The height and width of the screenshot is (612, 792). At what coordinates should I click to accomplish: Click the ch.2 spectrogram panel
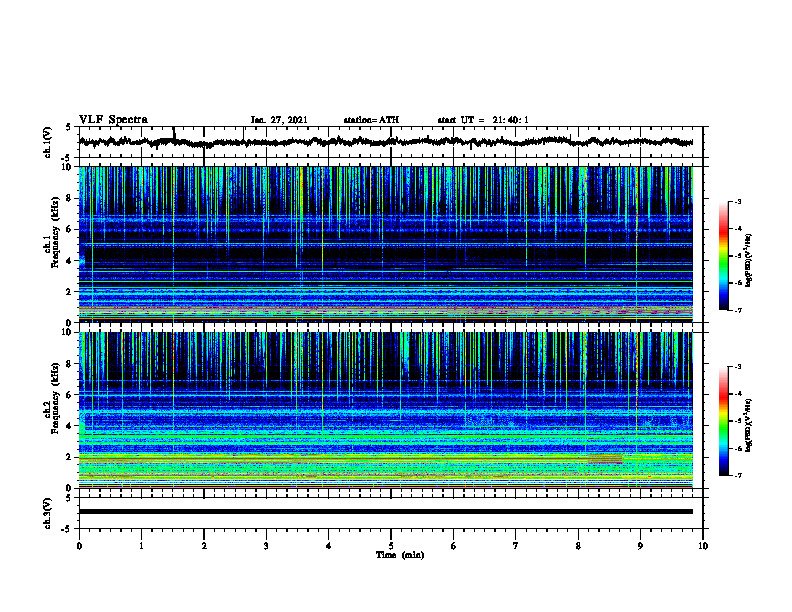coord(385,410)
